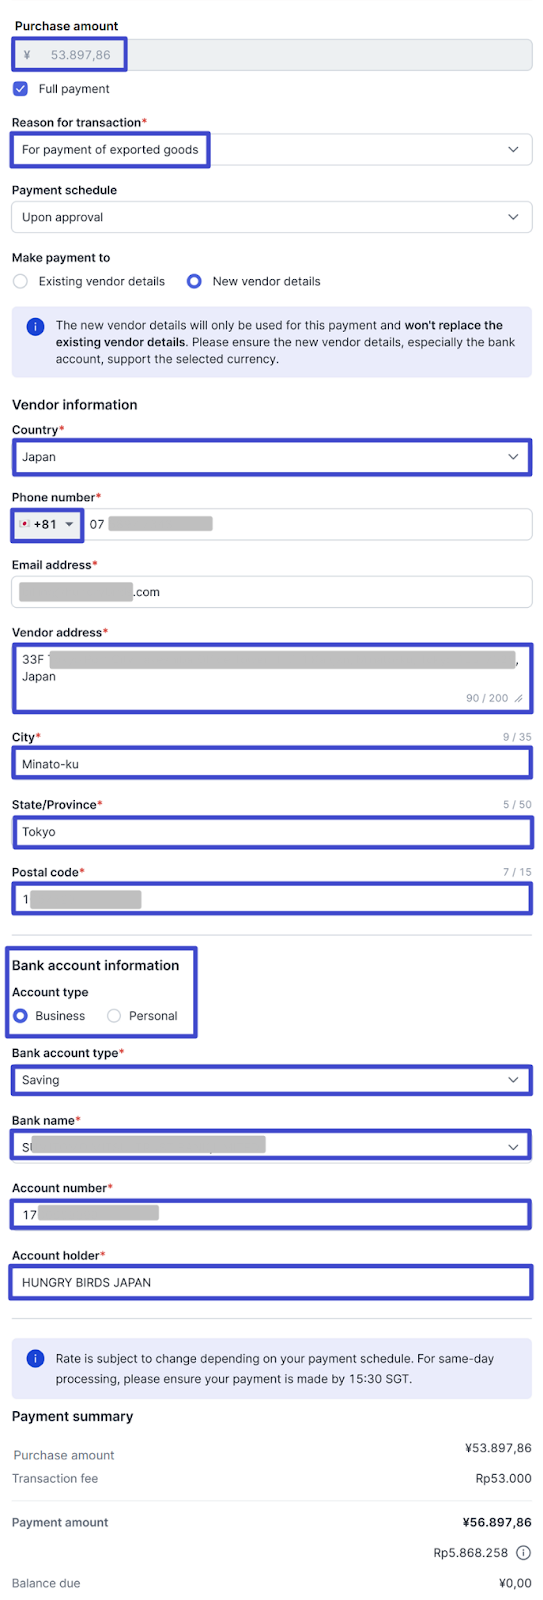Open Reason for transaction dropdown

point(272,150)
